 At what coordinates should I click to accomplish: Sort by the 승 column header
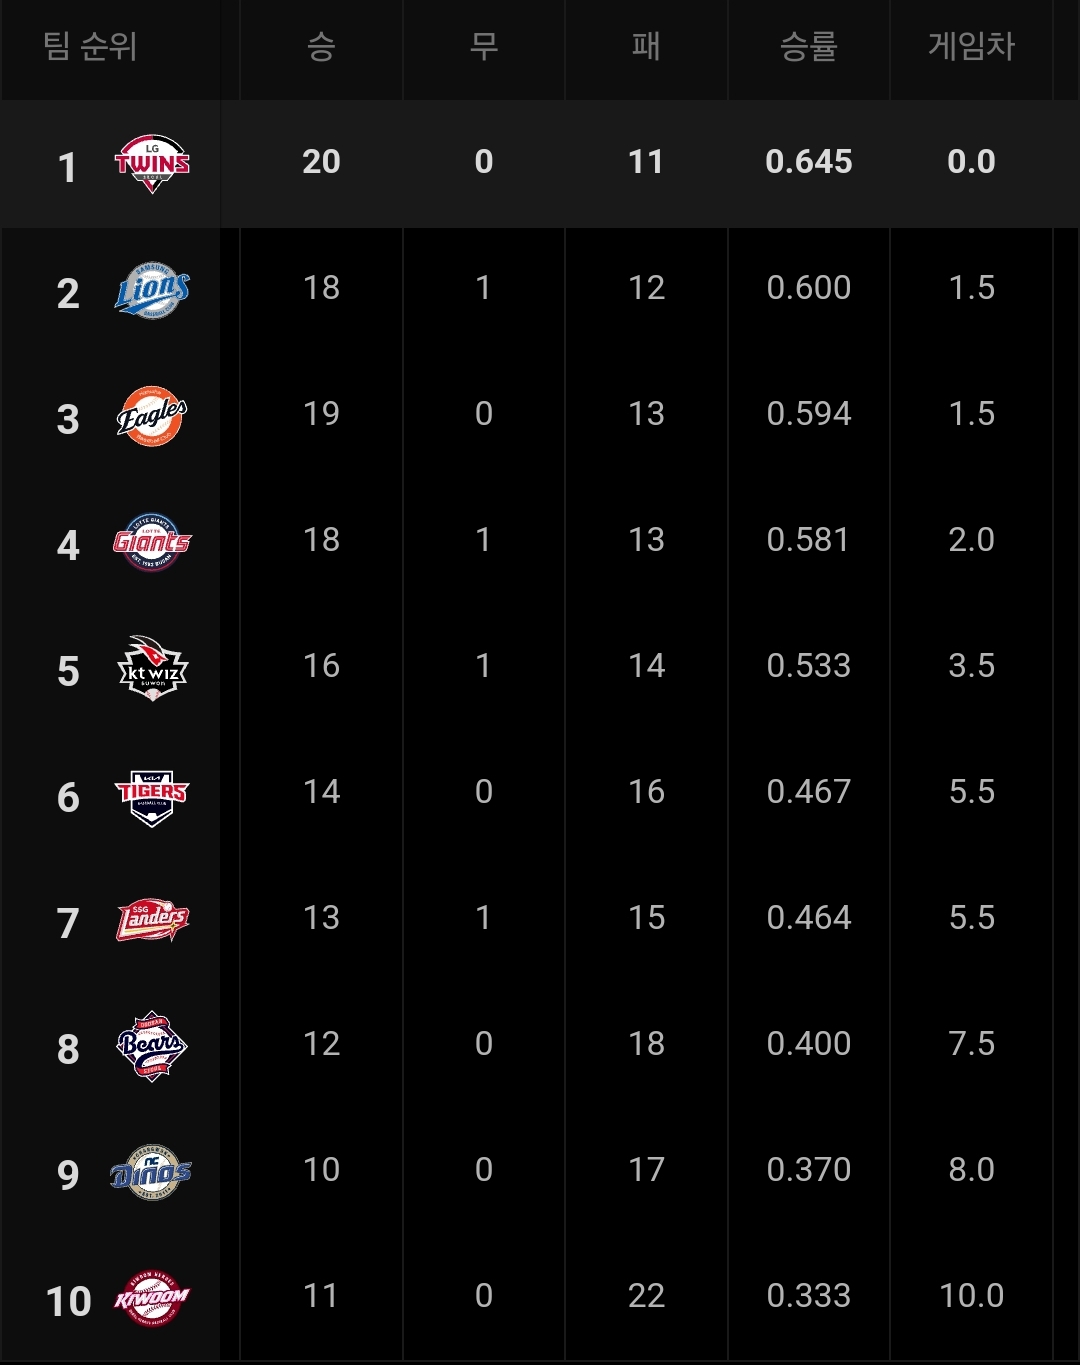pyautogui.click(x=321, y=46)
